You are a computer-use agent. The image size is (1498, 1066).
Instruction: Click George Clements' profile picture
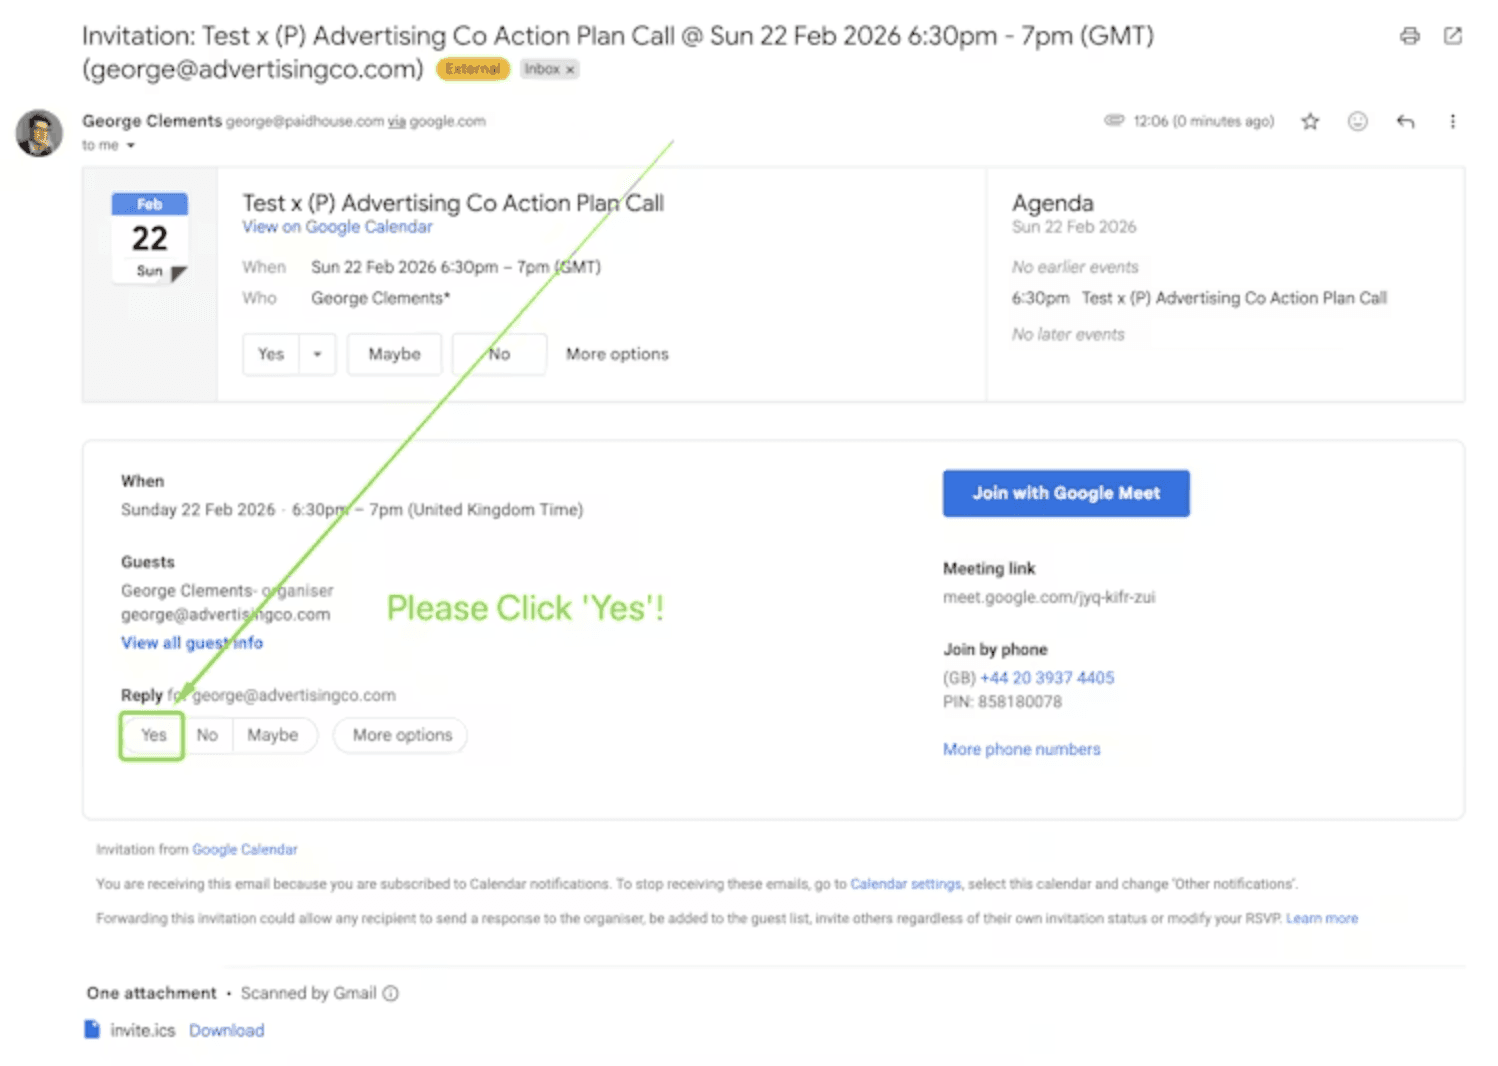click(39, 133)
